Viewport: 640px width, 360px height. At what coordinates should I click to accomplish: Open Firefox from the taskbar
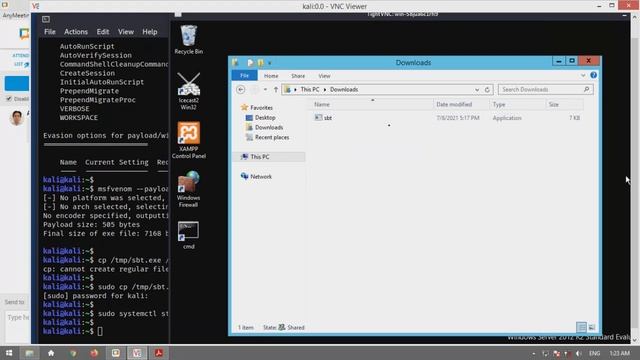[94, 353]
